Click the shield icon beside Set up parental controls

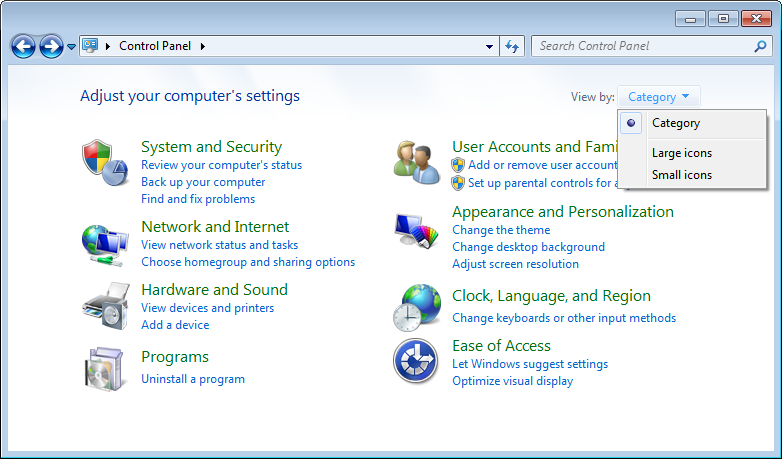pyautogui.click(x=458, y=183)
